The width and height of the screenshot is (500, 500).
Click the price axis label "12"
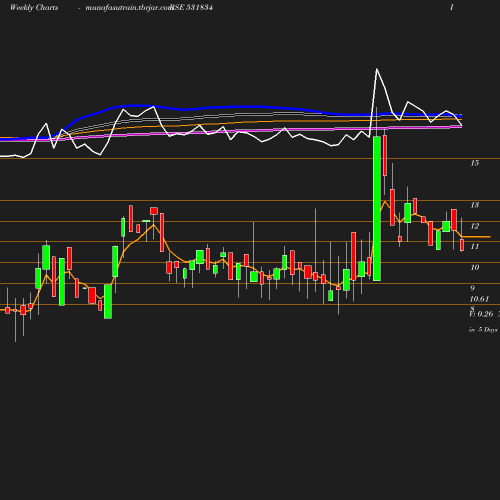tap(475, 226)
